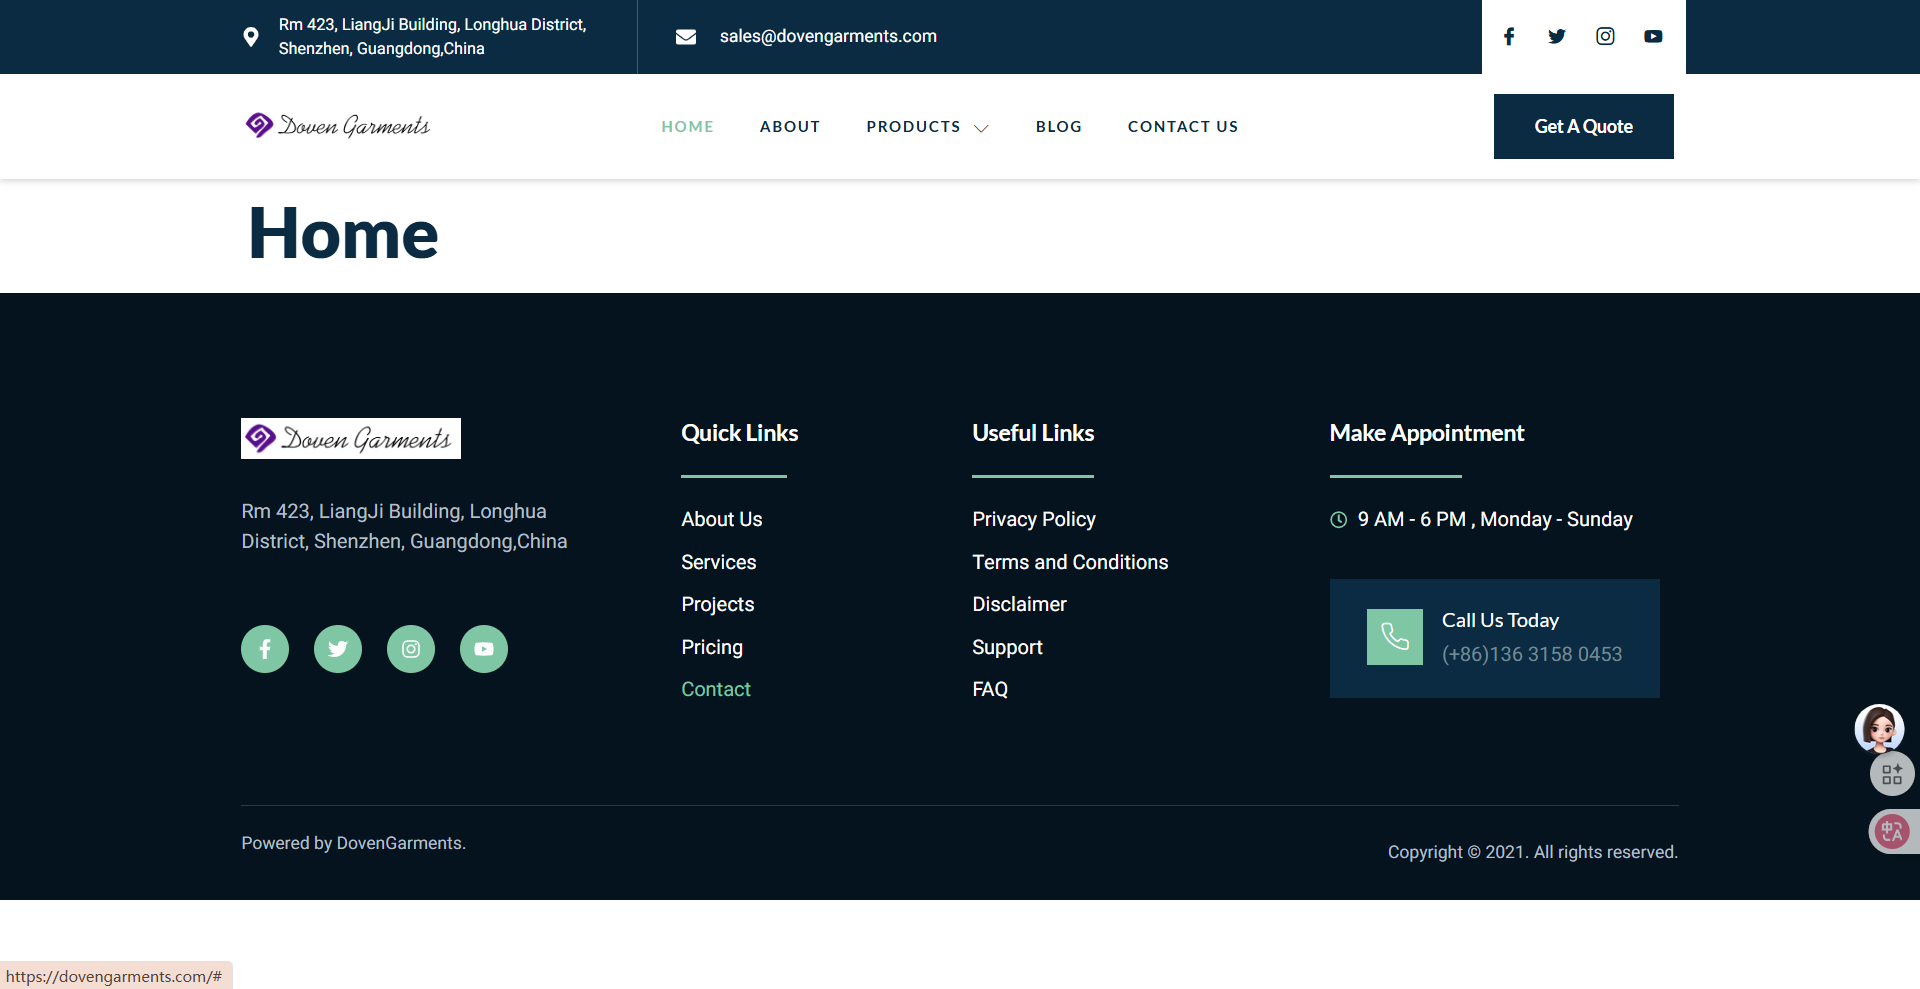
Task: Click the Doven Garments header logo
Action: 338,126
